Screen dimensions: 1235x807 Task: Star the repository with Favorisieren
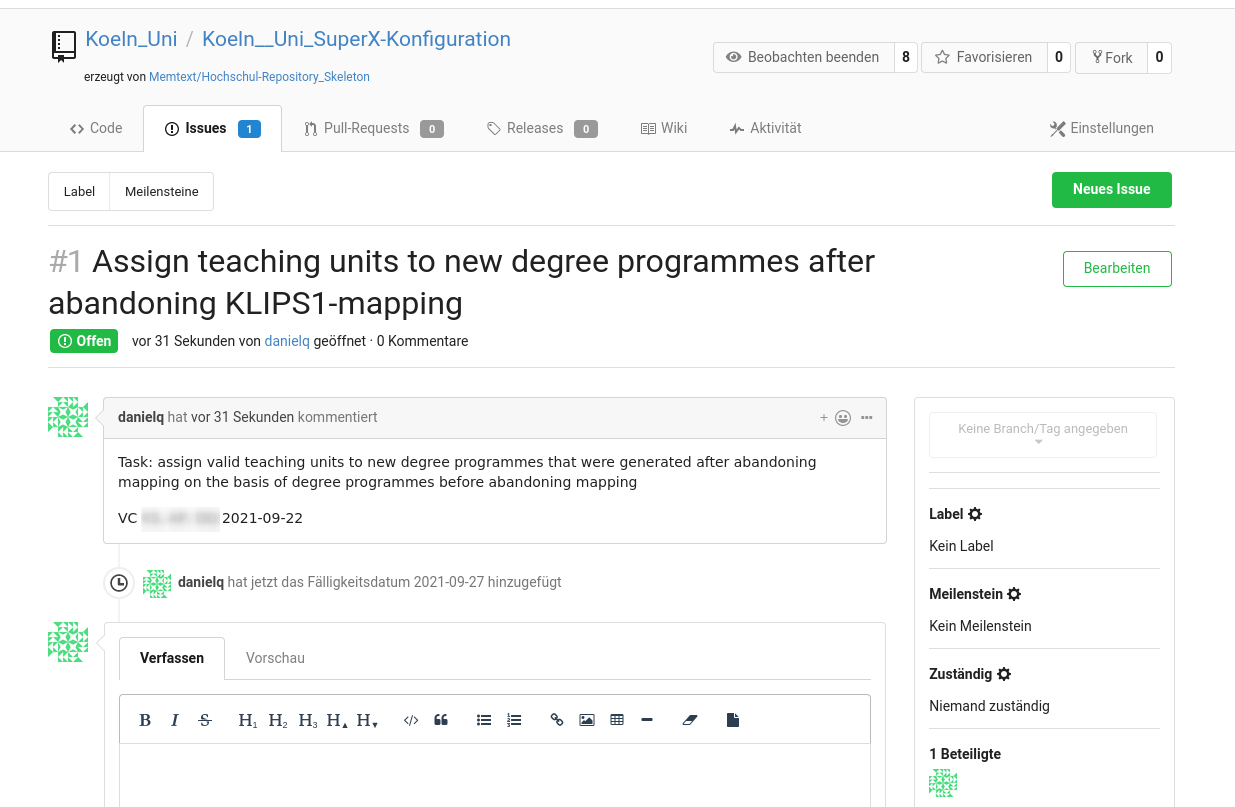click(983, 58)
